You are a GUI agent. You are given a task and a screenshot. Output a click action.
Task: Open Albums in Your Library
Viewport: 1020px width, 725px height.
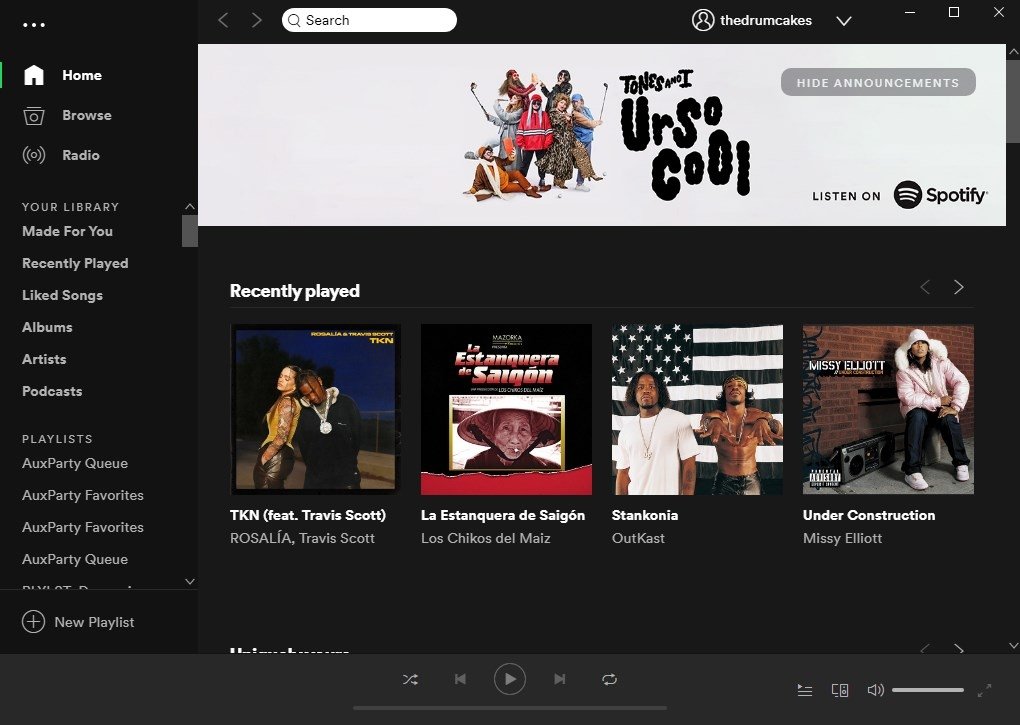[x=47, y=327]
